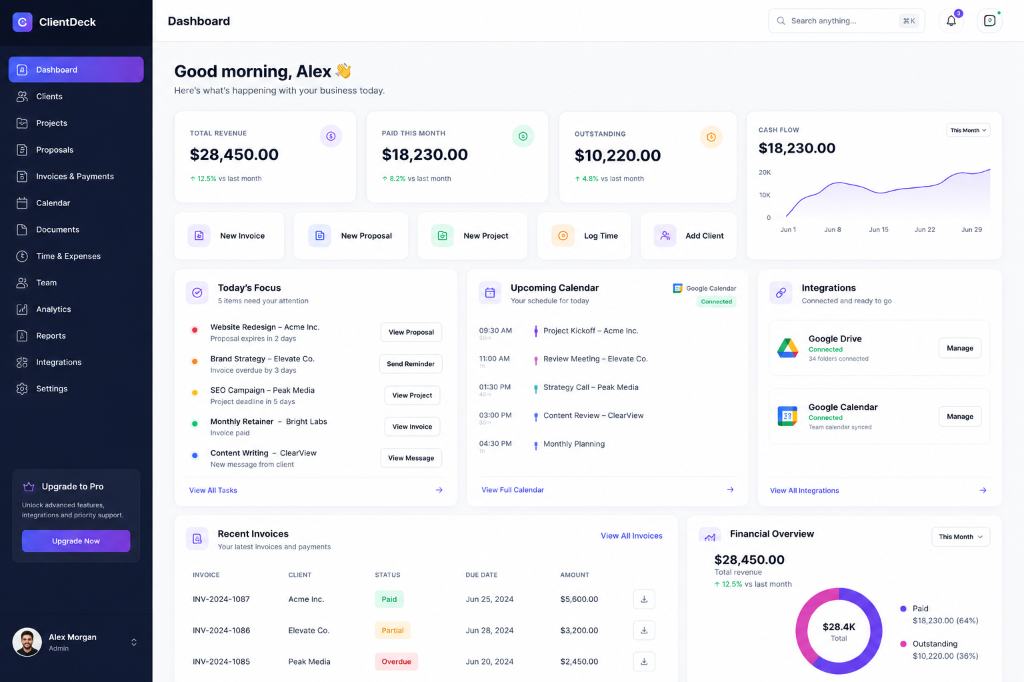Image resolution: width=1024 pixels, height=682 pixels.
Task: Open Time & Expenses section
Action: [76, 256]
